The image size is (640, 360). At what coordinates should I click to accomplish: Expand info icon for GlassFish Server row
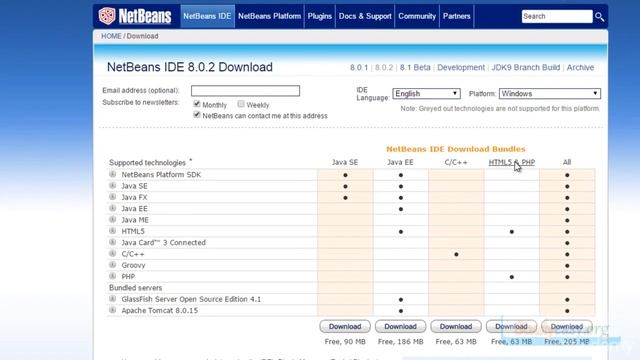click(x=113, y=299)
